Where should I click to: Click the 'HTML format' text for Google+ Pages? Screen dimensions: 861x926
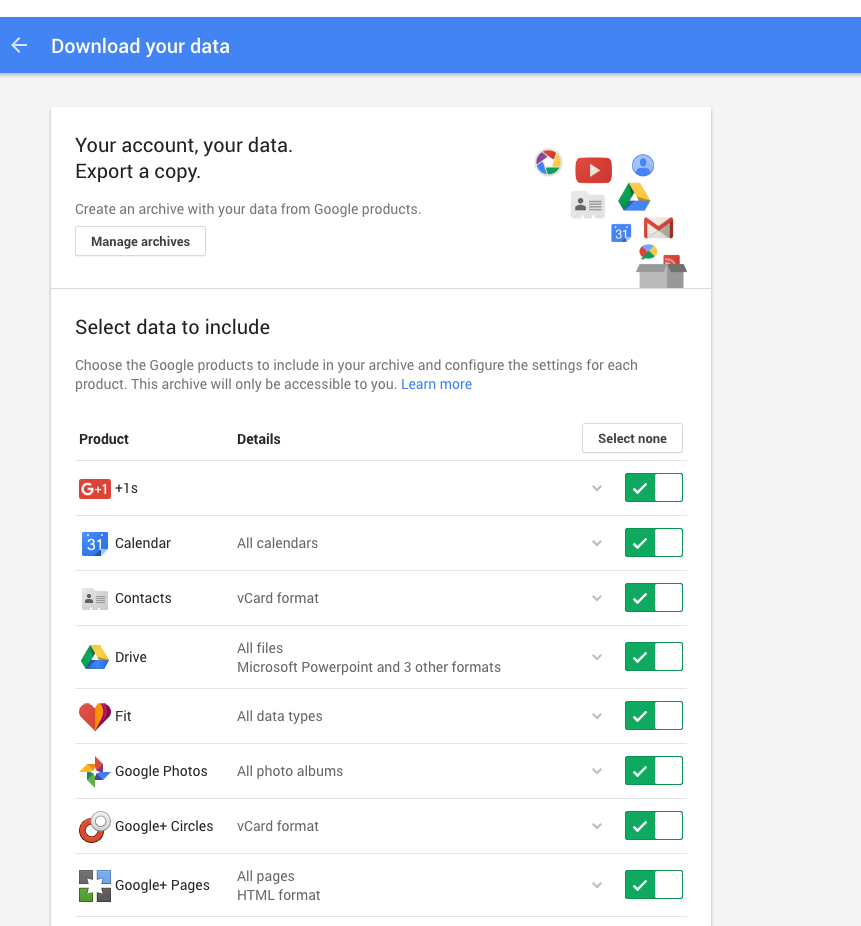click(x=279, y=895)
